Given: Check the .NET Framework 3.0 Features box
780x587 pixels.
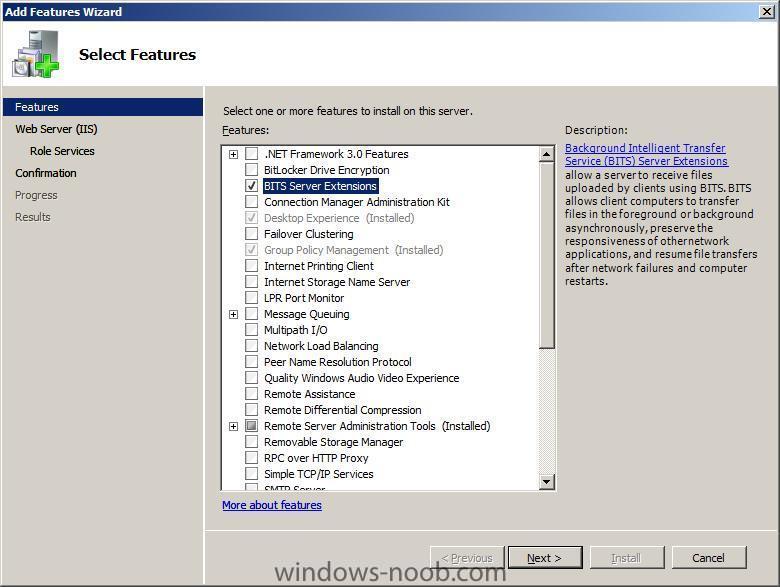Looking at the screenshot, I should pyautogui.click(x=252, y=154).
